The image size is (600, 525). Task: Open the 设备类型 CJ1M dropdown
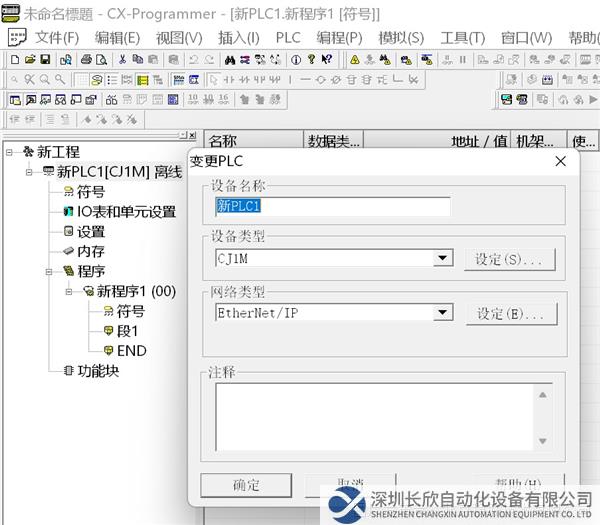442,259
